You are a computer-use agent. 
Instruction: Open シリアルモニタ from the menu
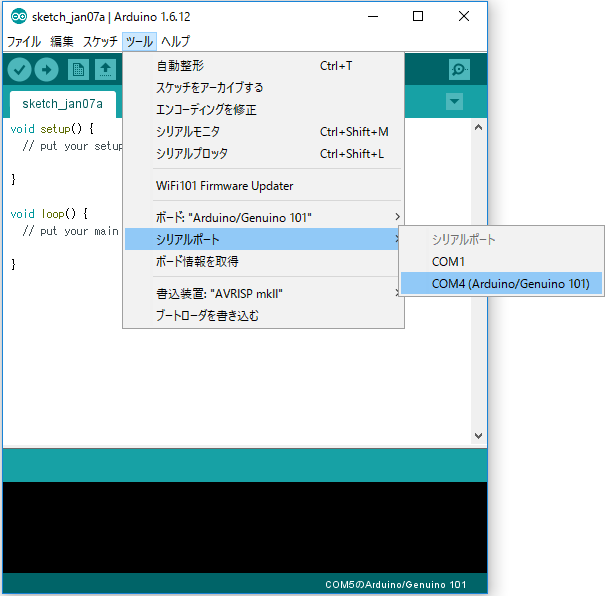pyautogui.click(x=264, y=132)
